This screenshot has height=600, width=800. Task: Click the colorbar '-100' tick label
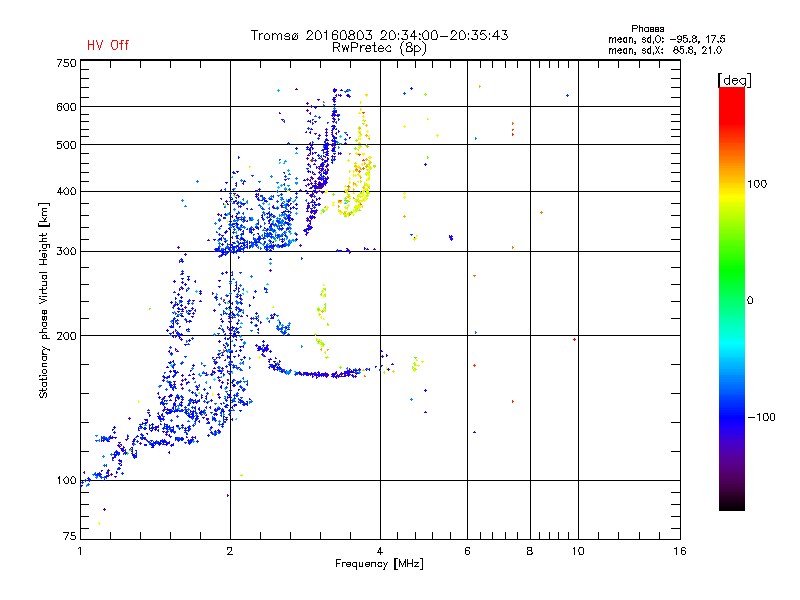(761, 417)
